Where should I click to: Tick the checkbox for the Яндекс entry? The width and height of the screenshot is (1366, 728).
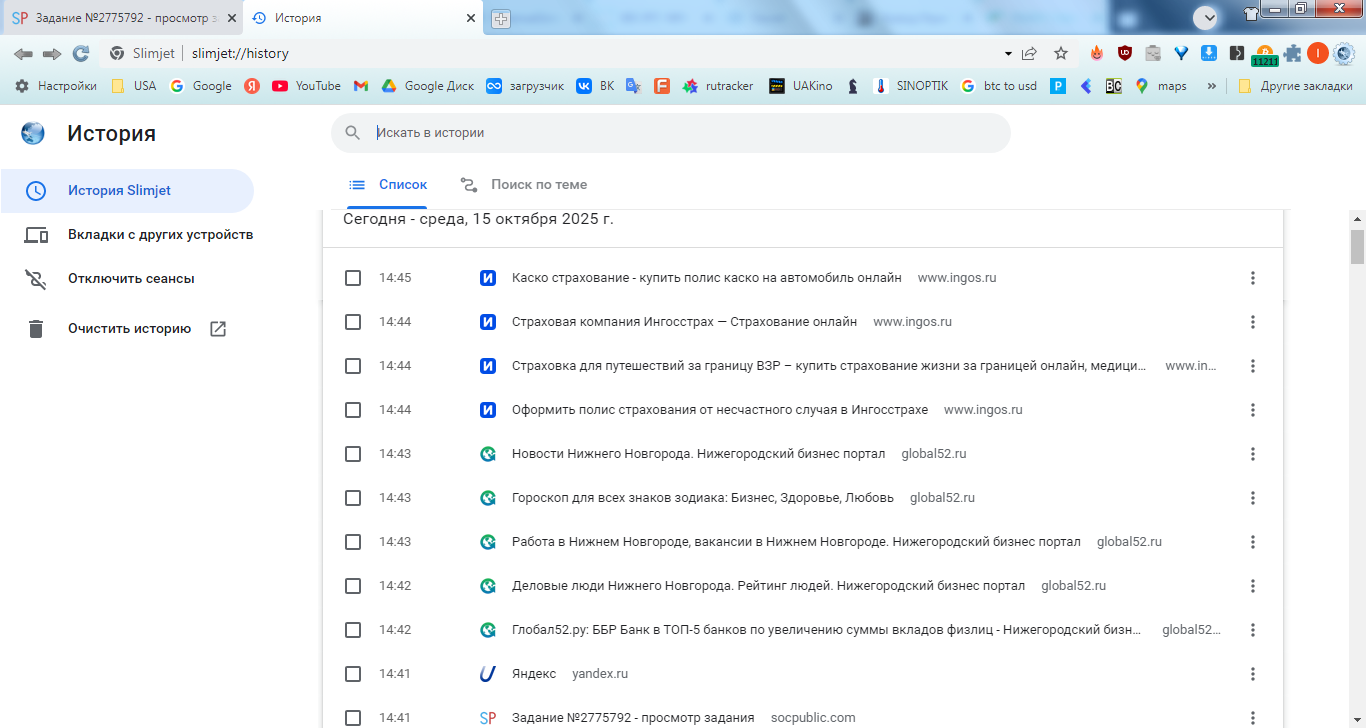tap(353, 674)
